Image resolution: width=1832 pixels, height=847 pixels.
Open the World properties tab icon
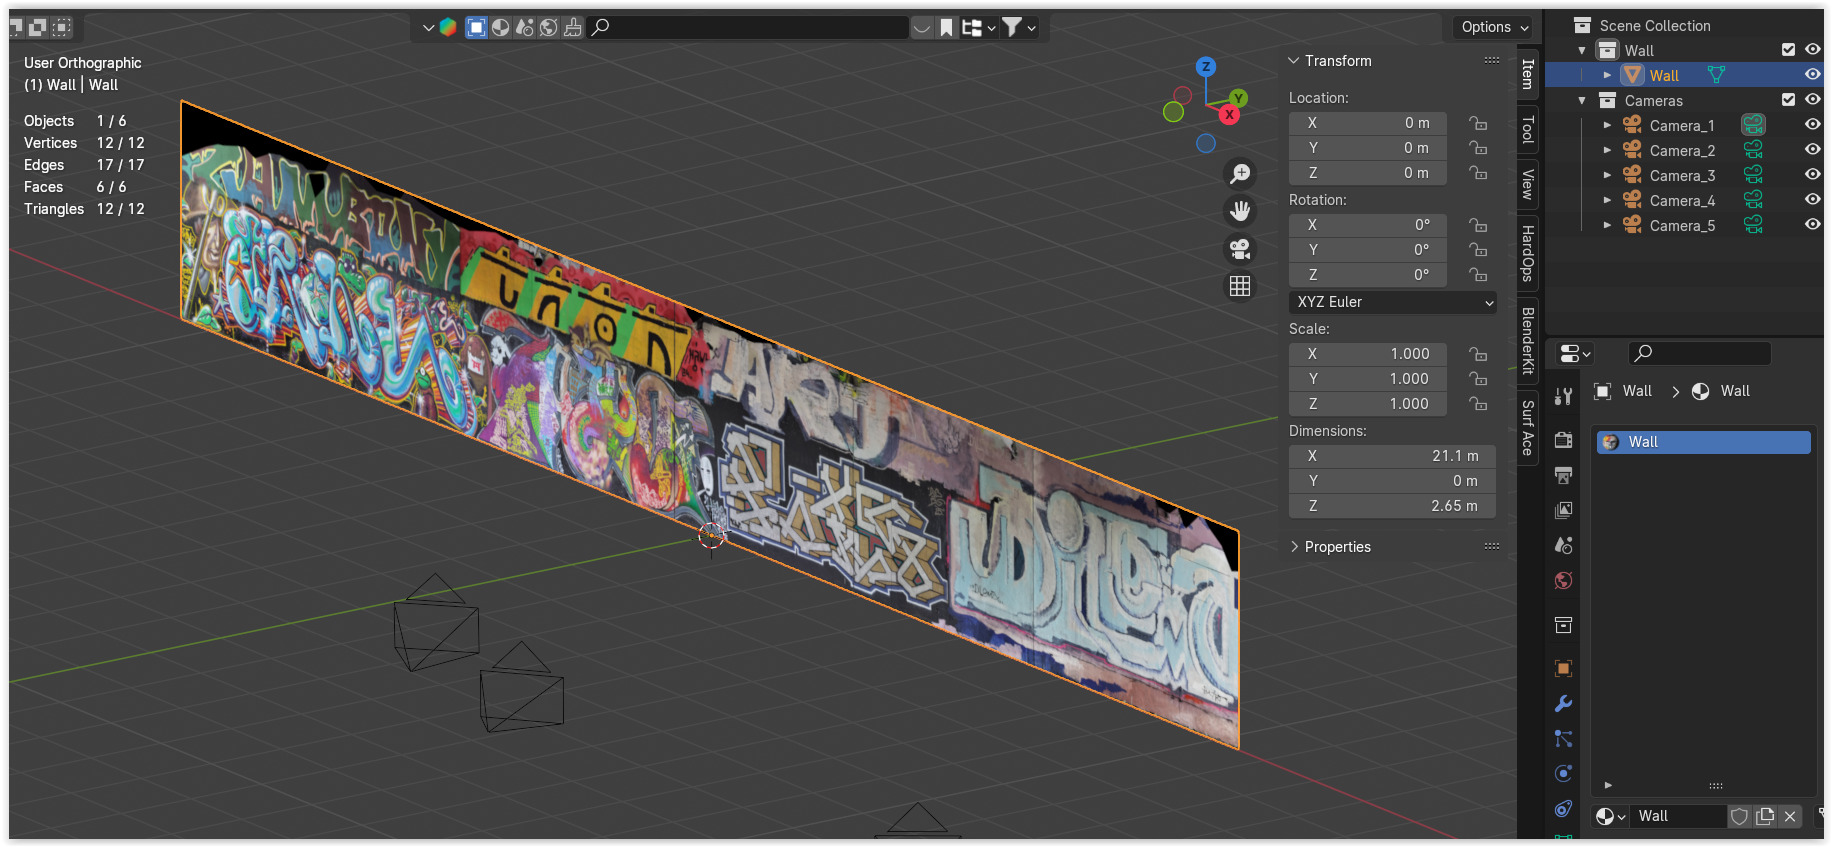1564,581
